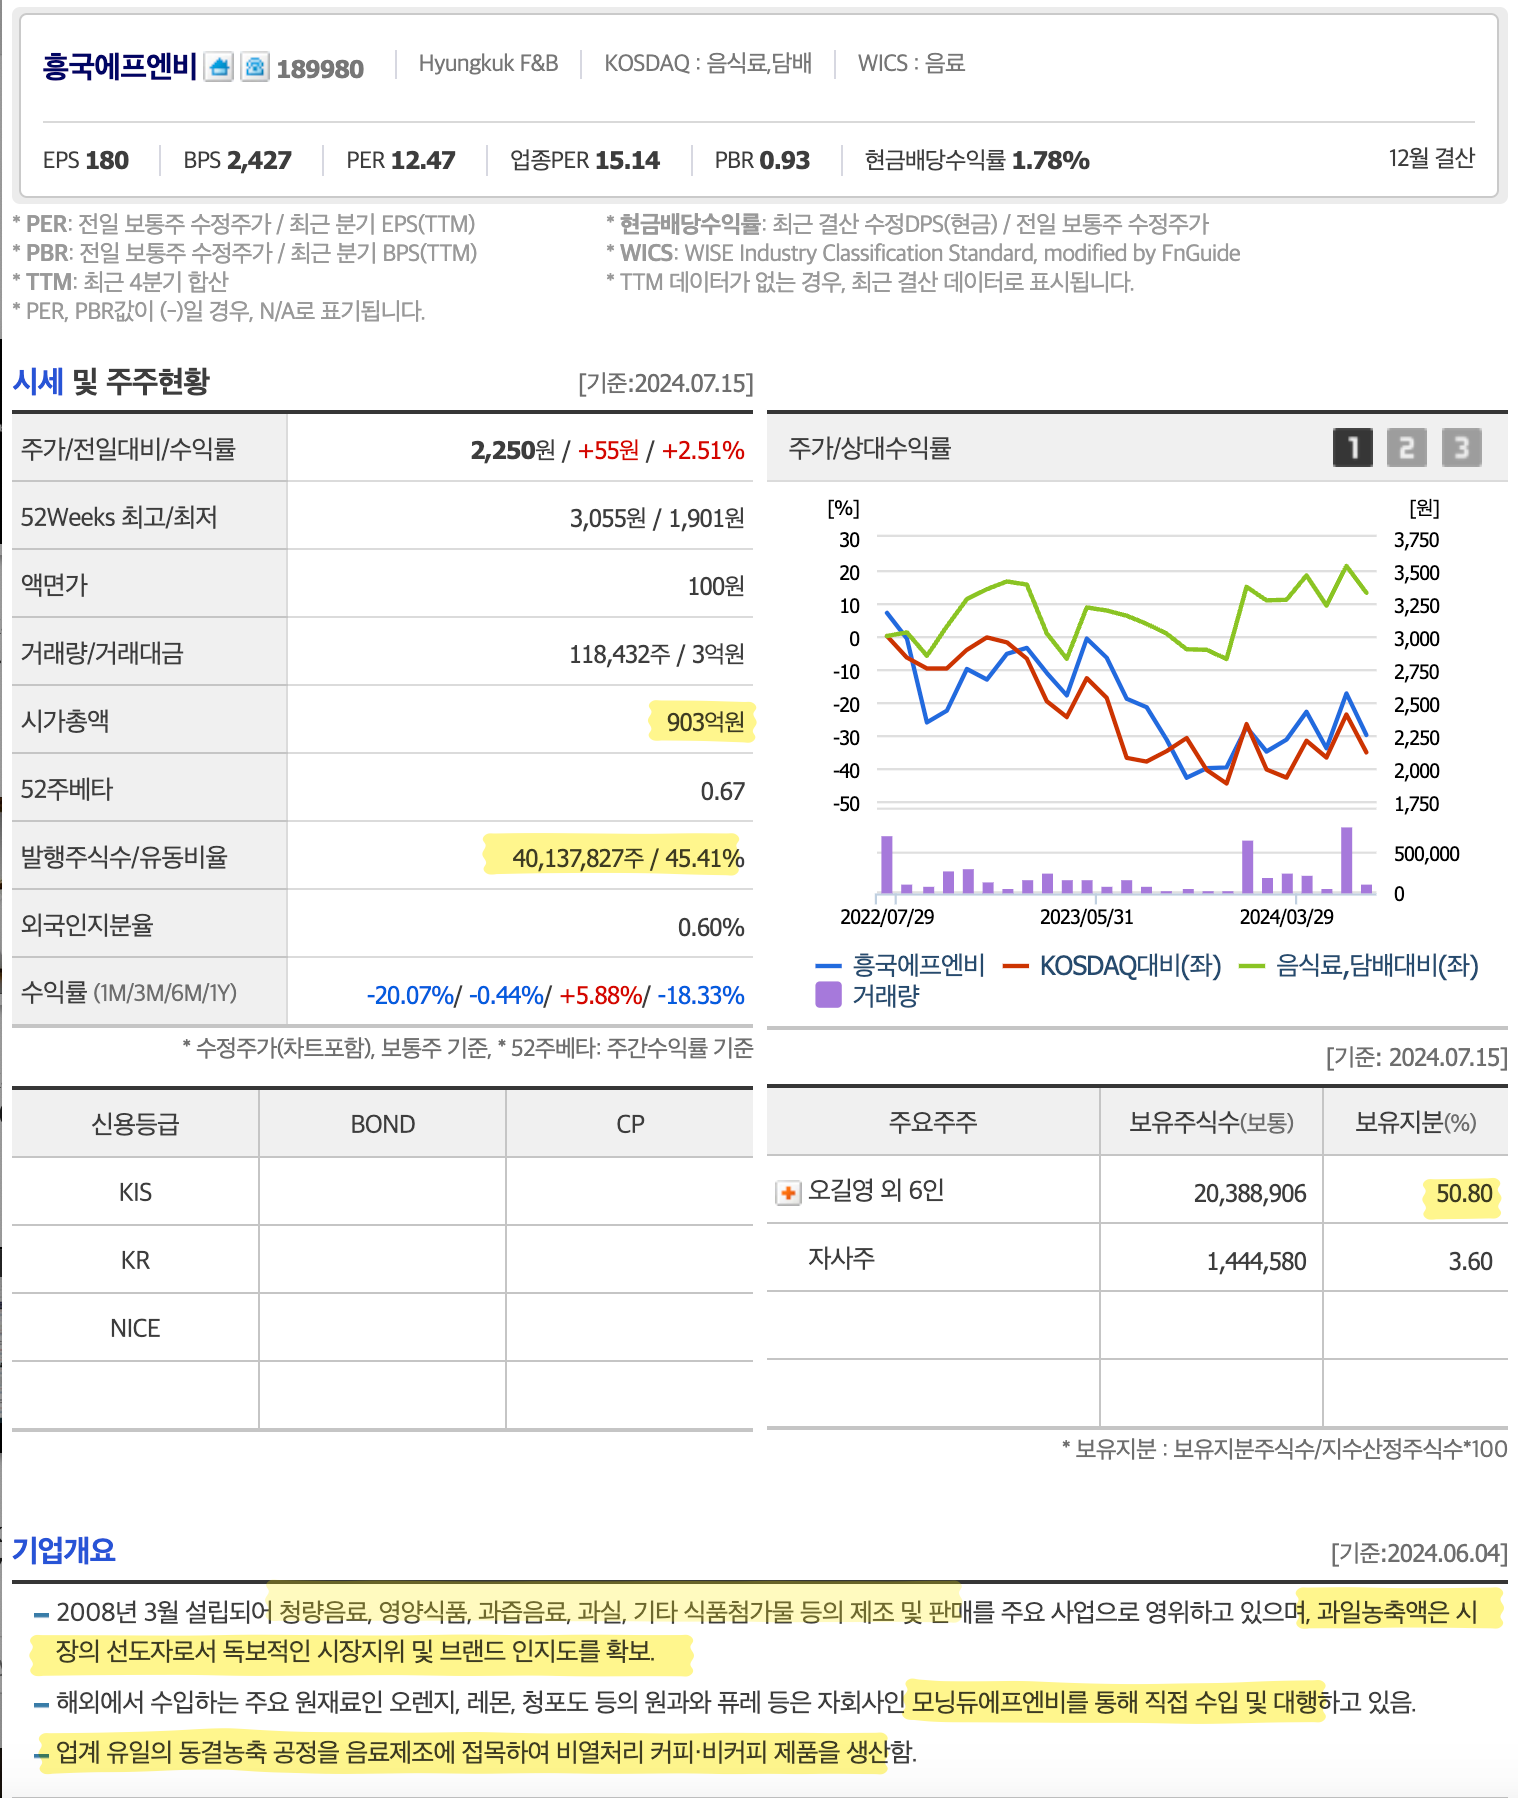
Task: Click the KOSDAQ : 음식료,담배 label
Action: coord(708,63)
